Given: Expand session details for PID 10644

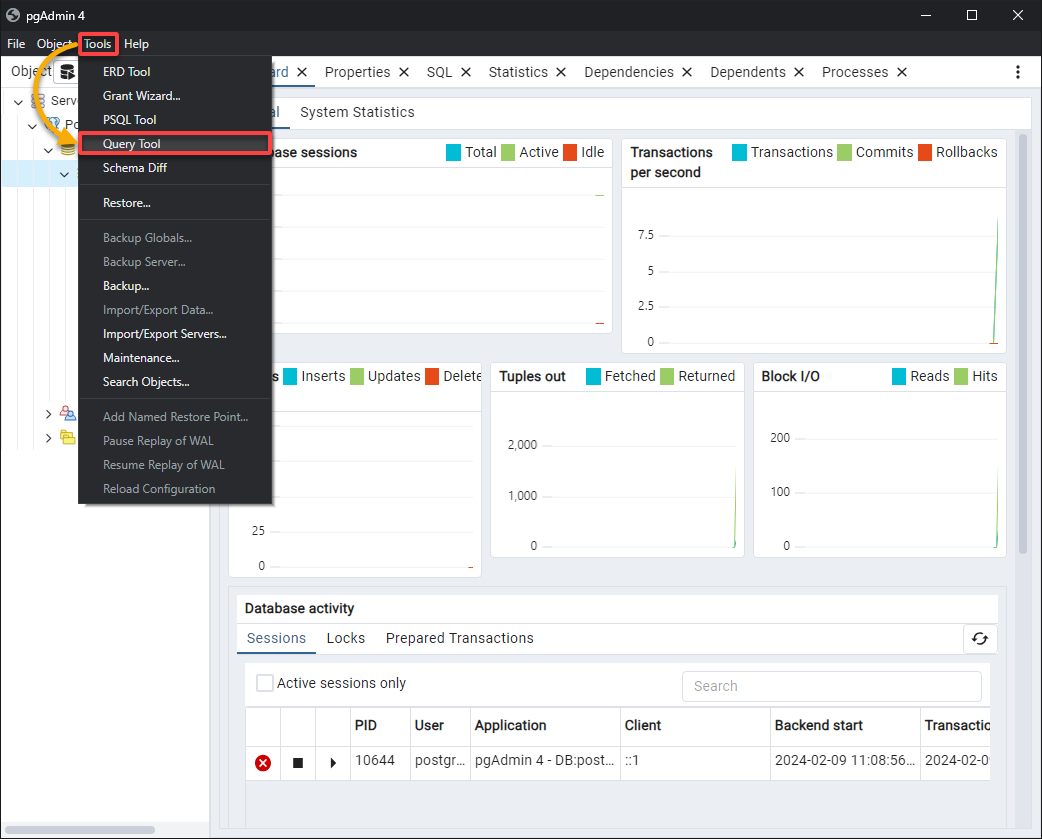Looking at the screenshot, I should coord(333,763).
